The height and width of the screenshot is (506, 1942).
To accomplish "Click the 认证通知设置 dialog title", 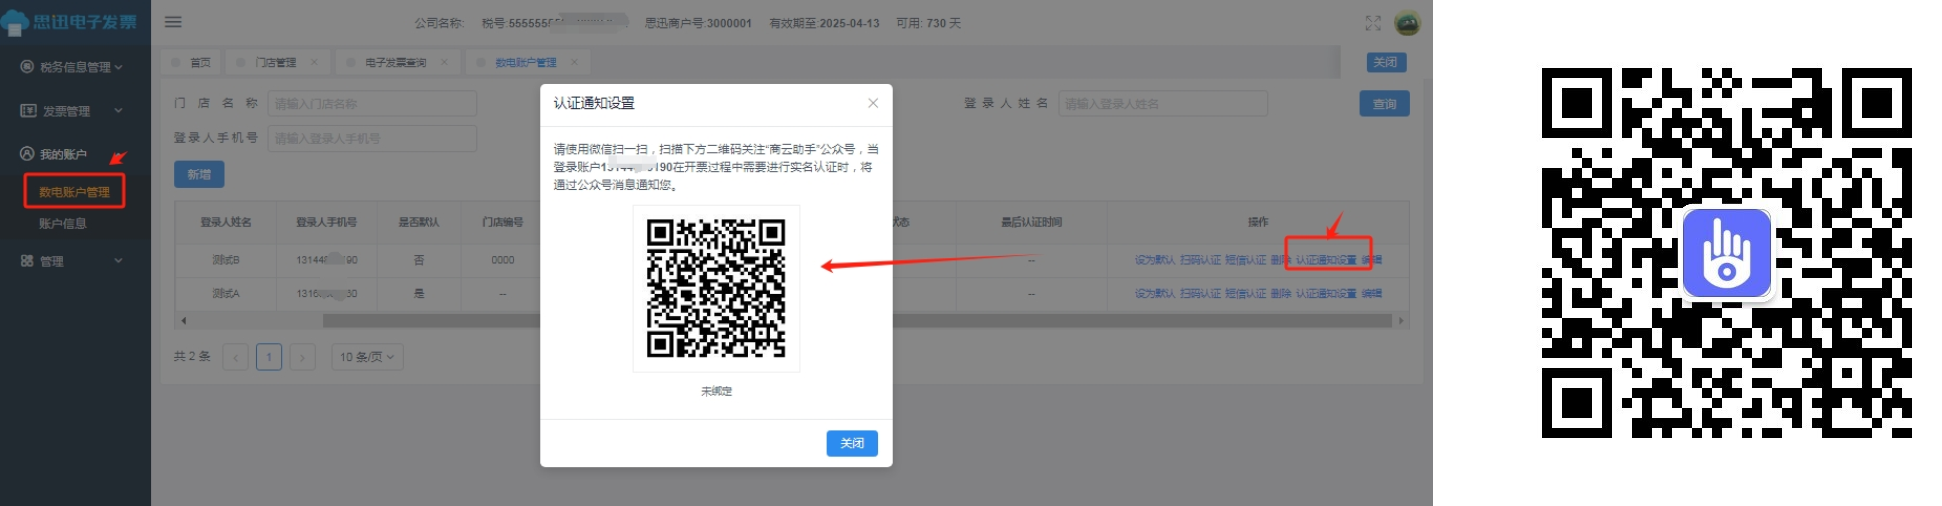I will (x=594, y=103).
